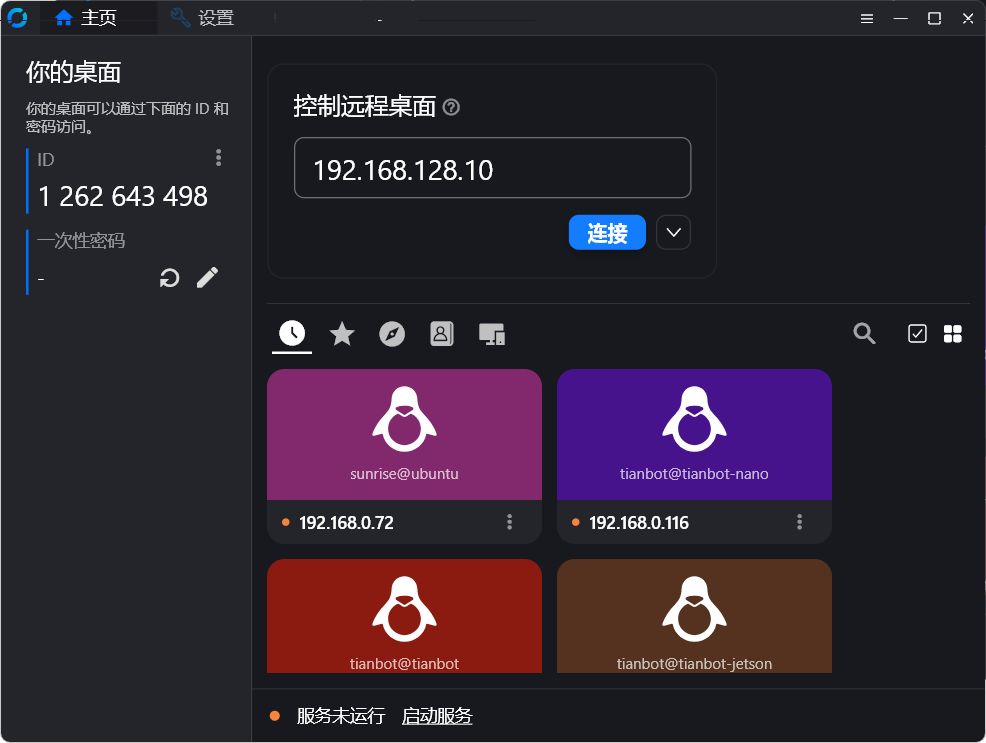
Task: Click the help icon beside 控制远程桌面
Action: pyautogui.click(x=451, y=107)
